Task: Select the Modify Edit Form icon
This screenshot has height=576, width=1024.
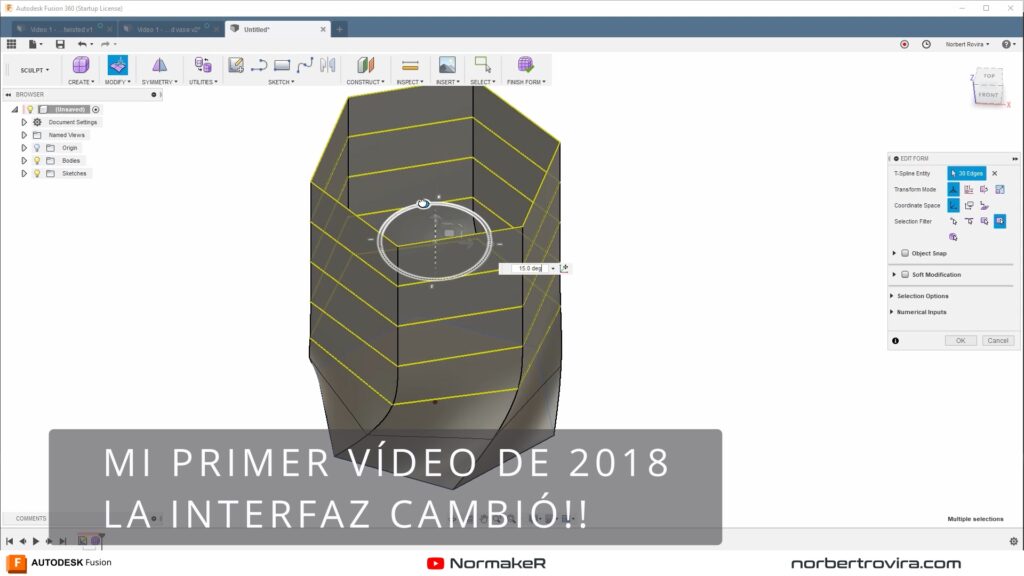Action: pyautogui.click(x=118, y=65)
